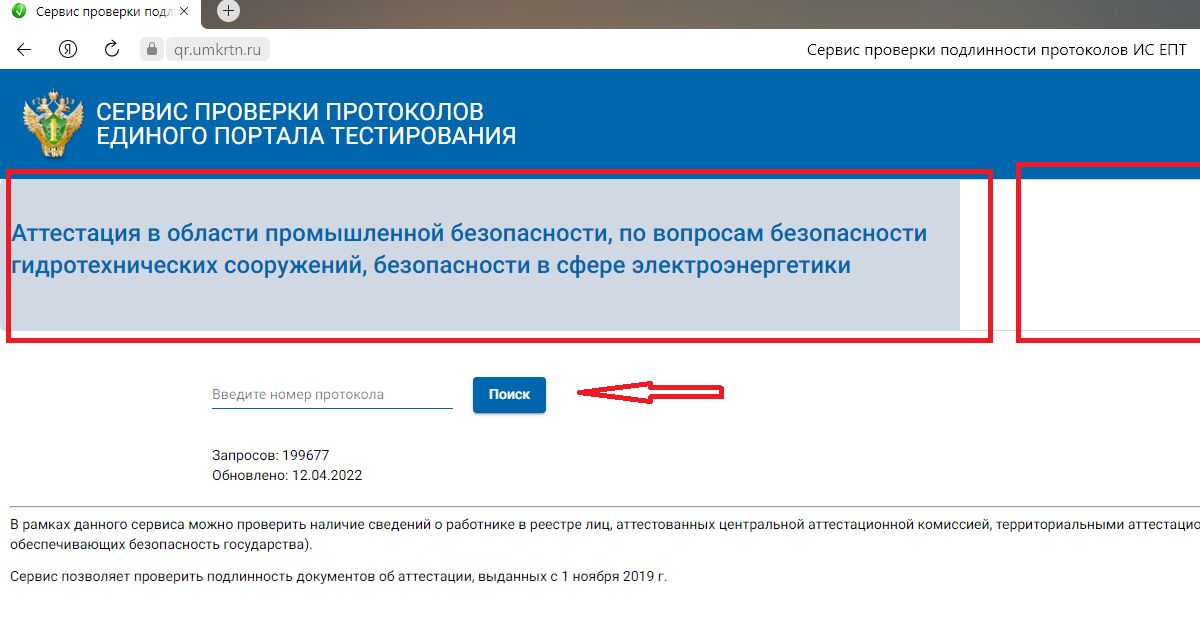The height and width of the screenshot is (618, 1200).
Task: Open a new tab with plus button
Action: coord(228,11)
